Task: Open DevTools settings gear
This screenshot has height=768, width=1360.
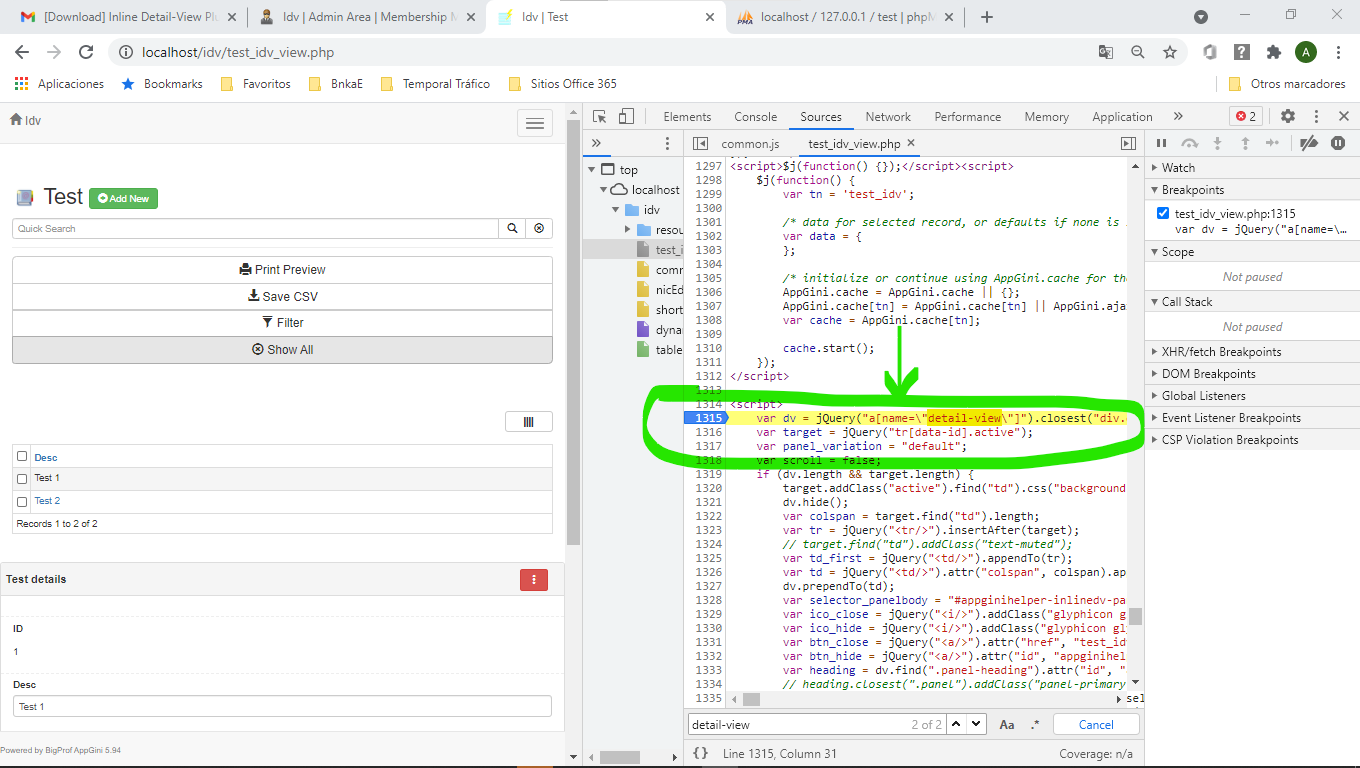Action: [1288, 116]
